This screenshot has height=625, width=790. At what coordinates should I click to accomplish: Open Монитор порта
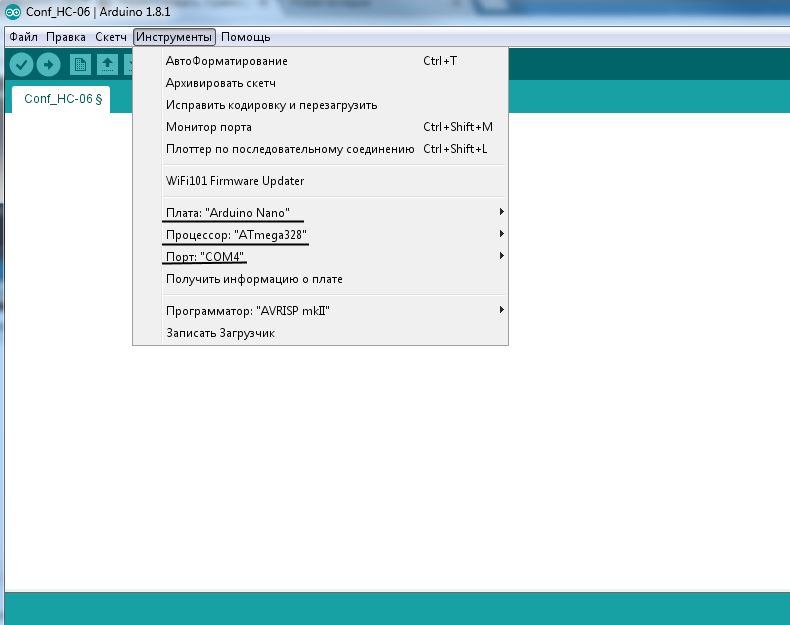click(320, 127)
